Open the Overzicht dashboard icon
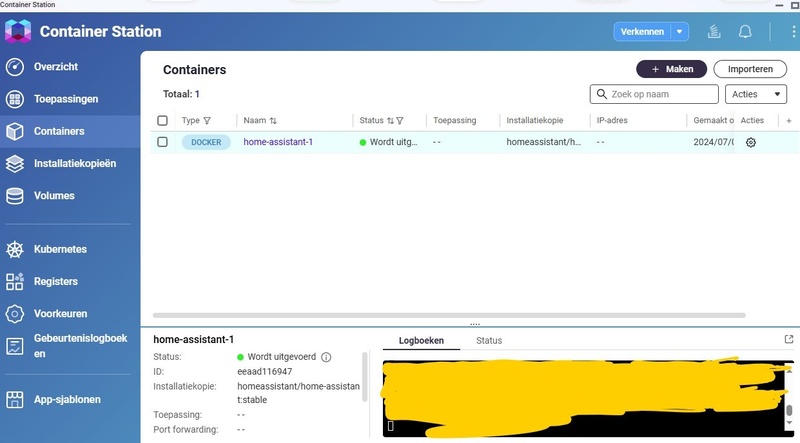 15,67
